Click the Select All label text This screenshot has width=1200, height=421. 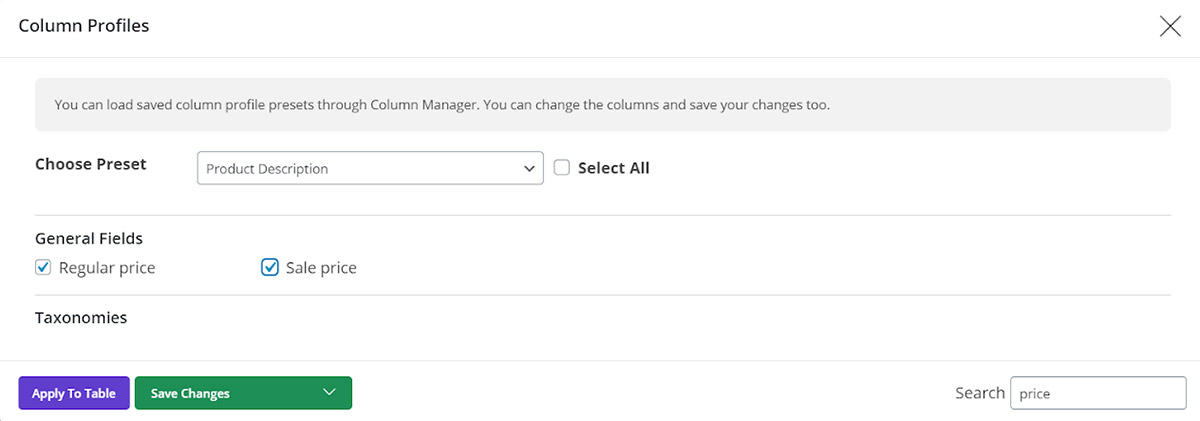(x=614, y=168)
